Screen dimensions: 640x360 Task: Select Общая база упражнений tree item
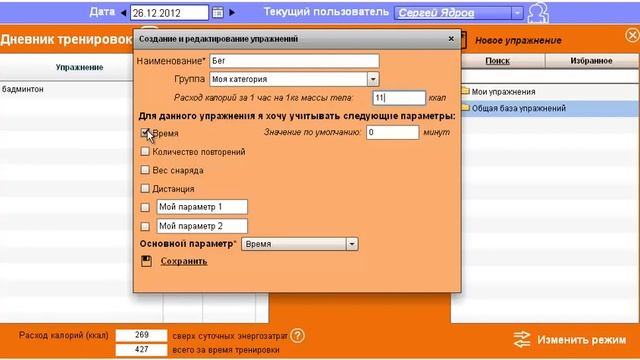tap(519, 108)
